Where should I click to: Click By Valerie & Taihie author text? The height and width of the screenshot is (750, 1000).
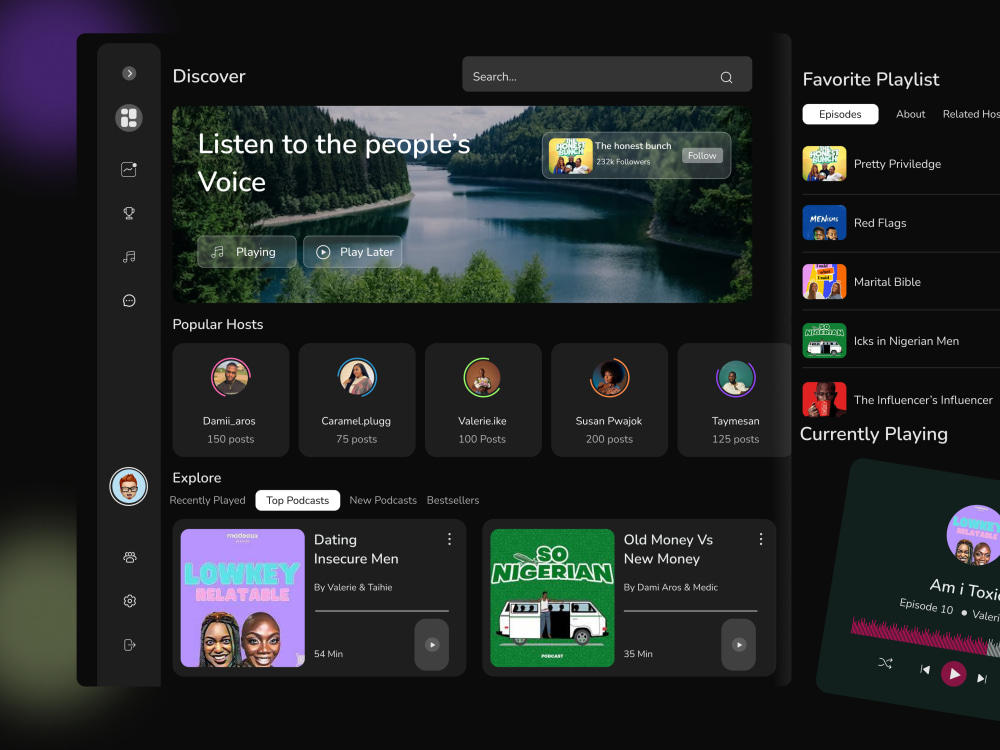pyautogui.click(x=353, y=587)
